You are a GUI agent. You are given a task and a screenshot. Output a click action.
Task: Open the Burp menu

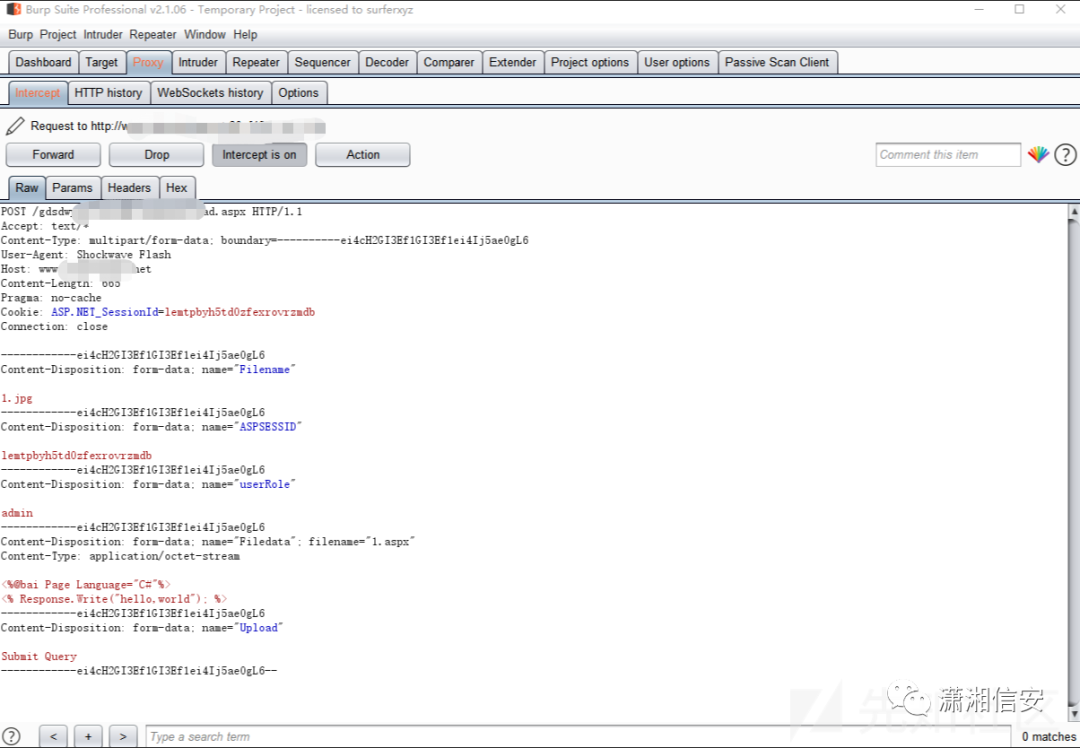[x=21, y=34]
